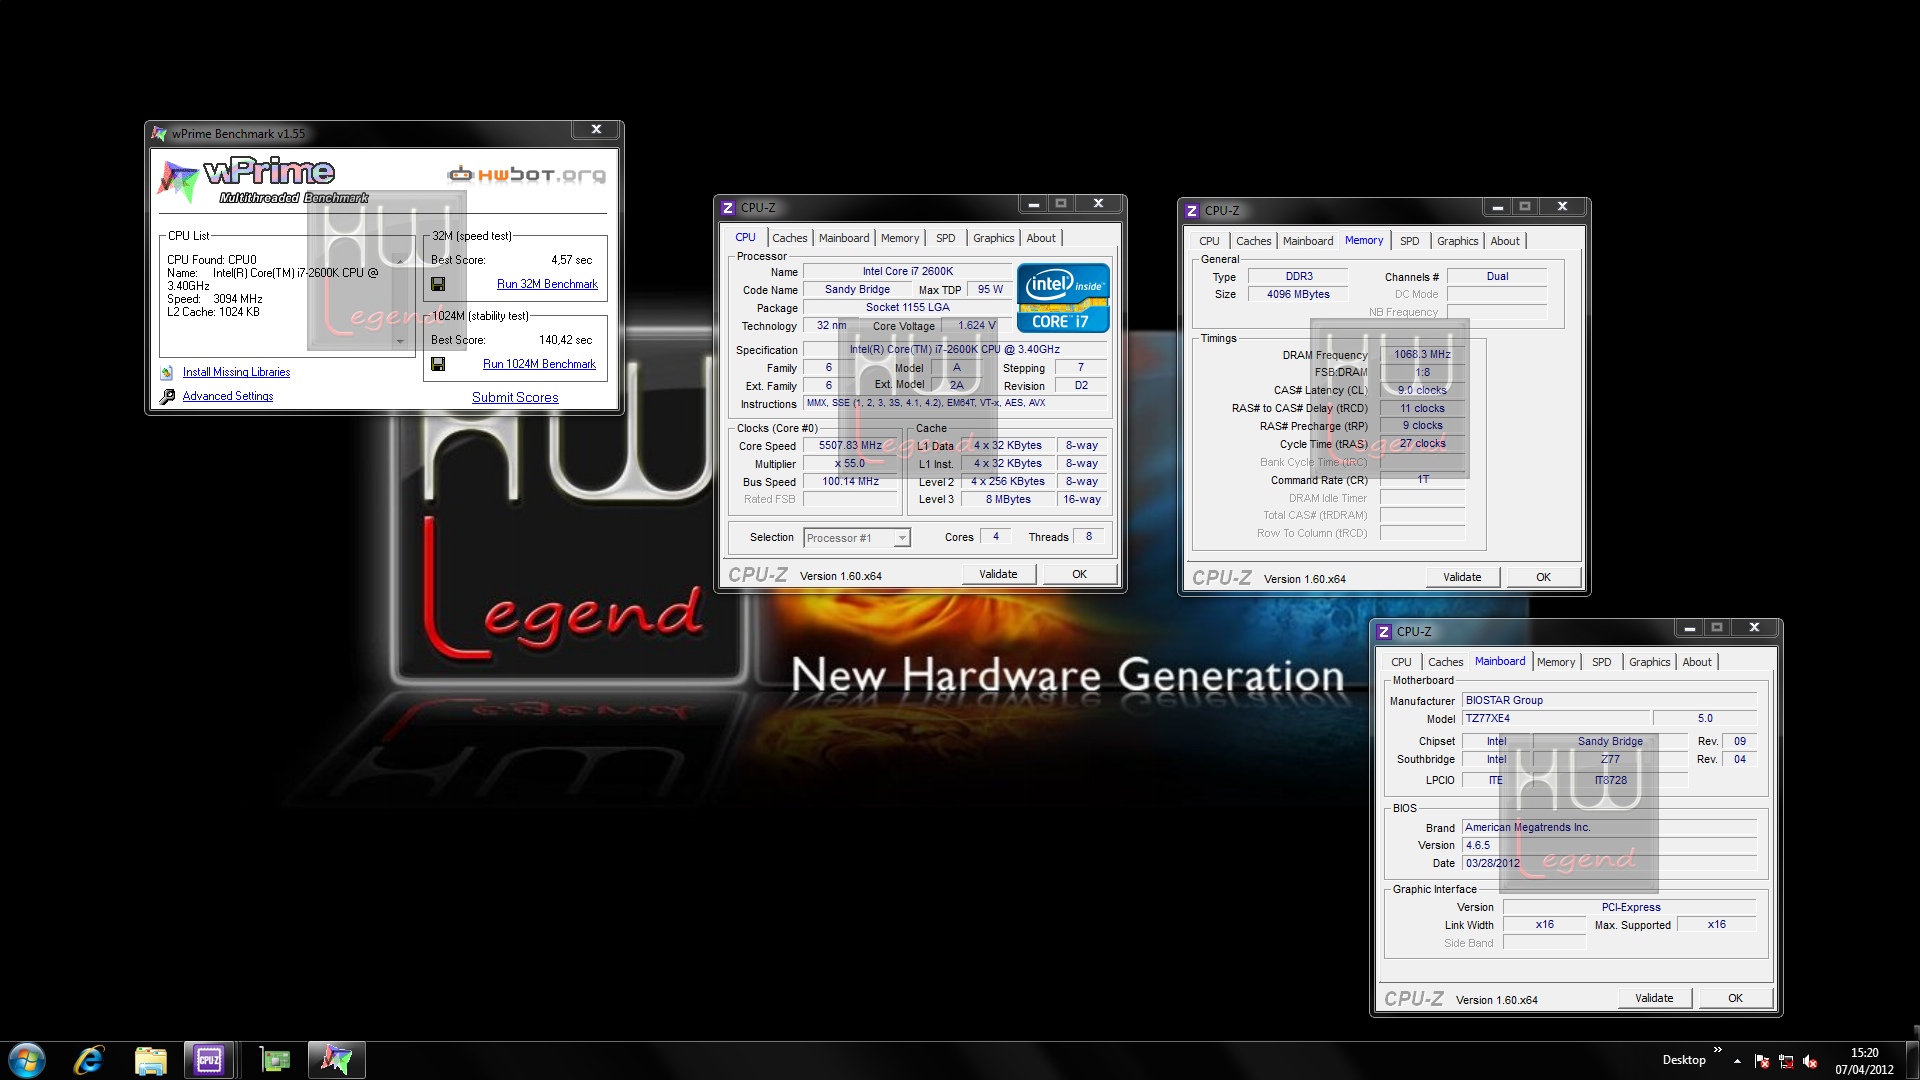1920x1080 pixels.
Task: Show hidden tray icons arrow
Action: coord(1737,1061)
